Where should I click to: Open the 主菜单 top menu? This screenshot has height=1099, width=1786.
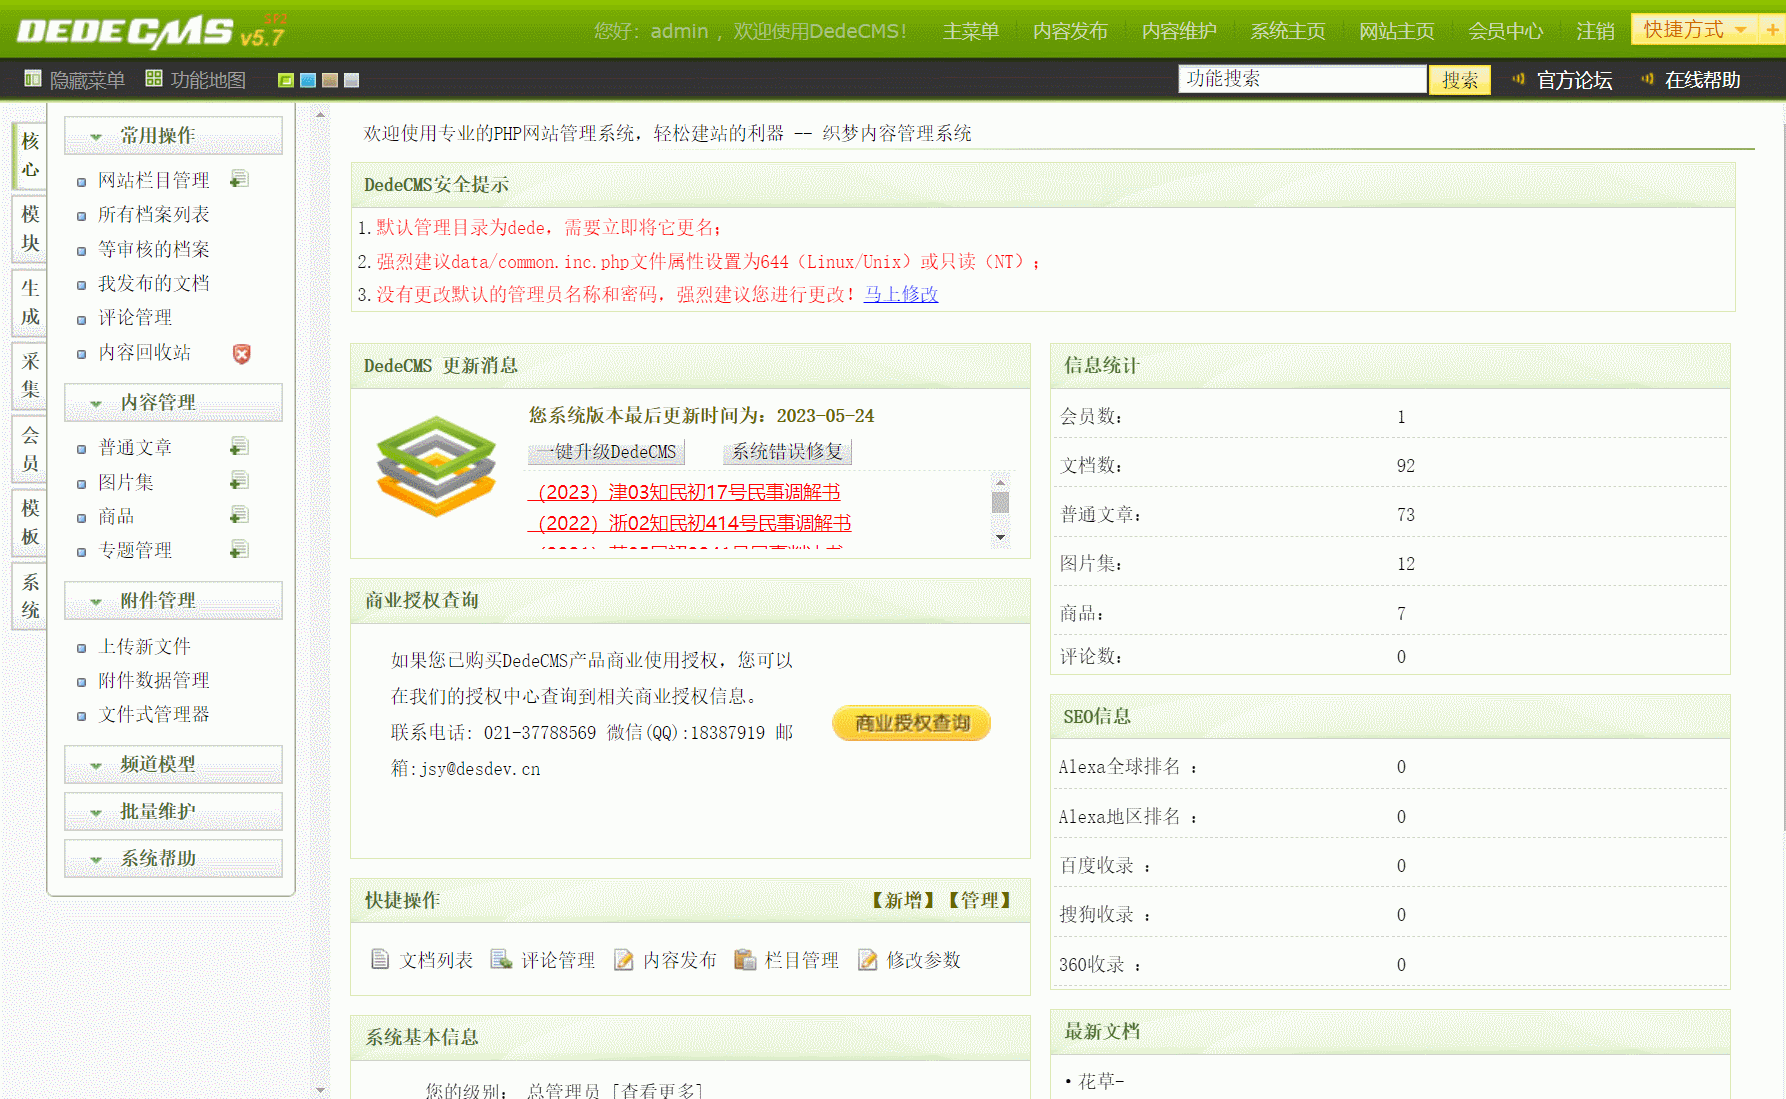pyautogui.click(x=971, y=31)
